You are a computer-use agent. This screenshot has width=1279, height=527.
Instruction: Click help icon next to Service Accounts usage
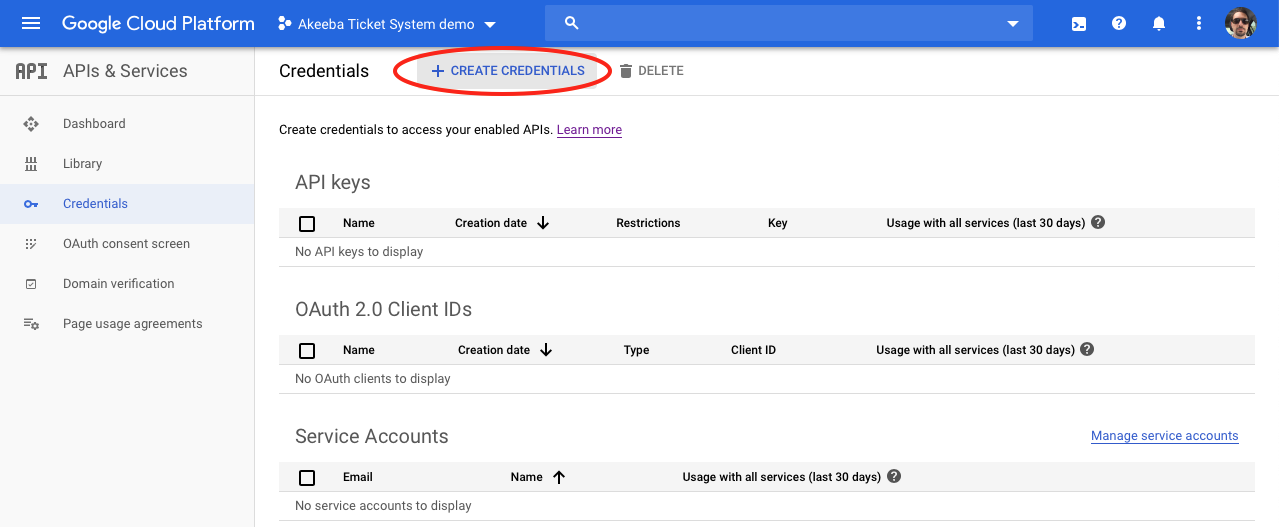tap(894, 476)
